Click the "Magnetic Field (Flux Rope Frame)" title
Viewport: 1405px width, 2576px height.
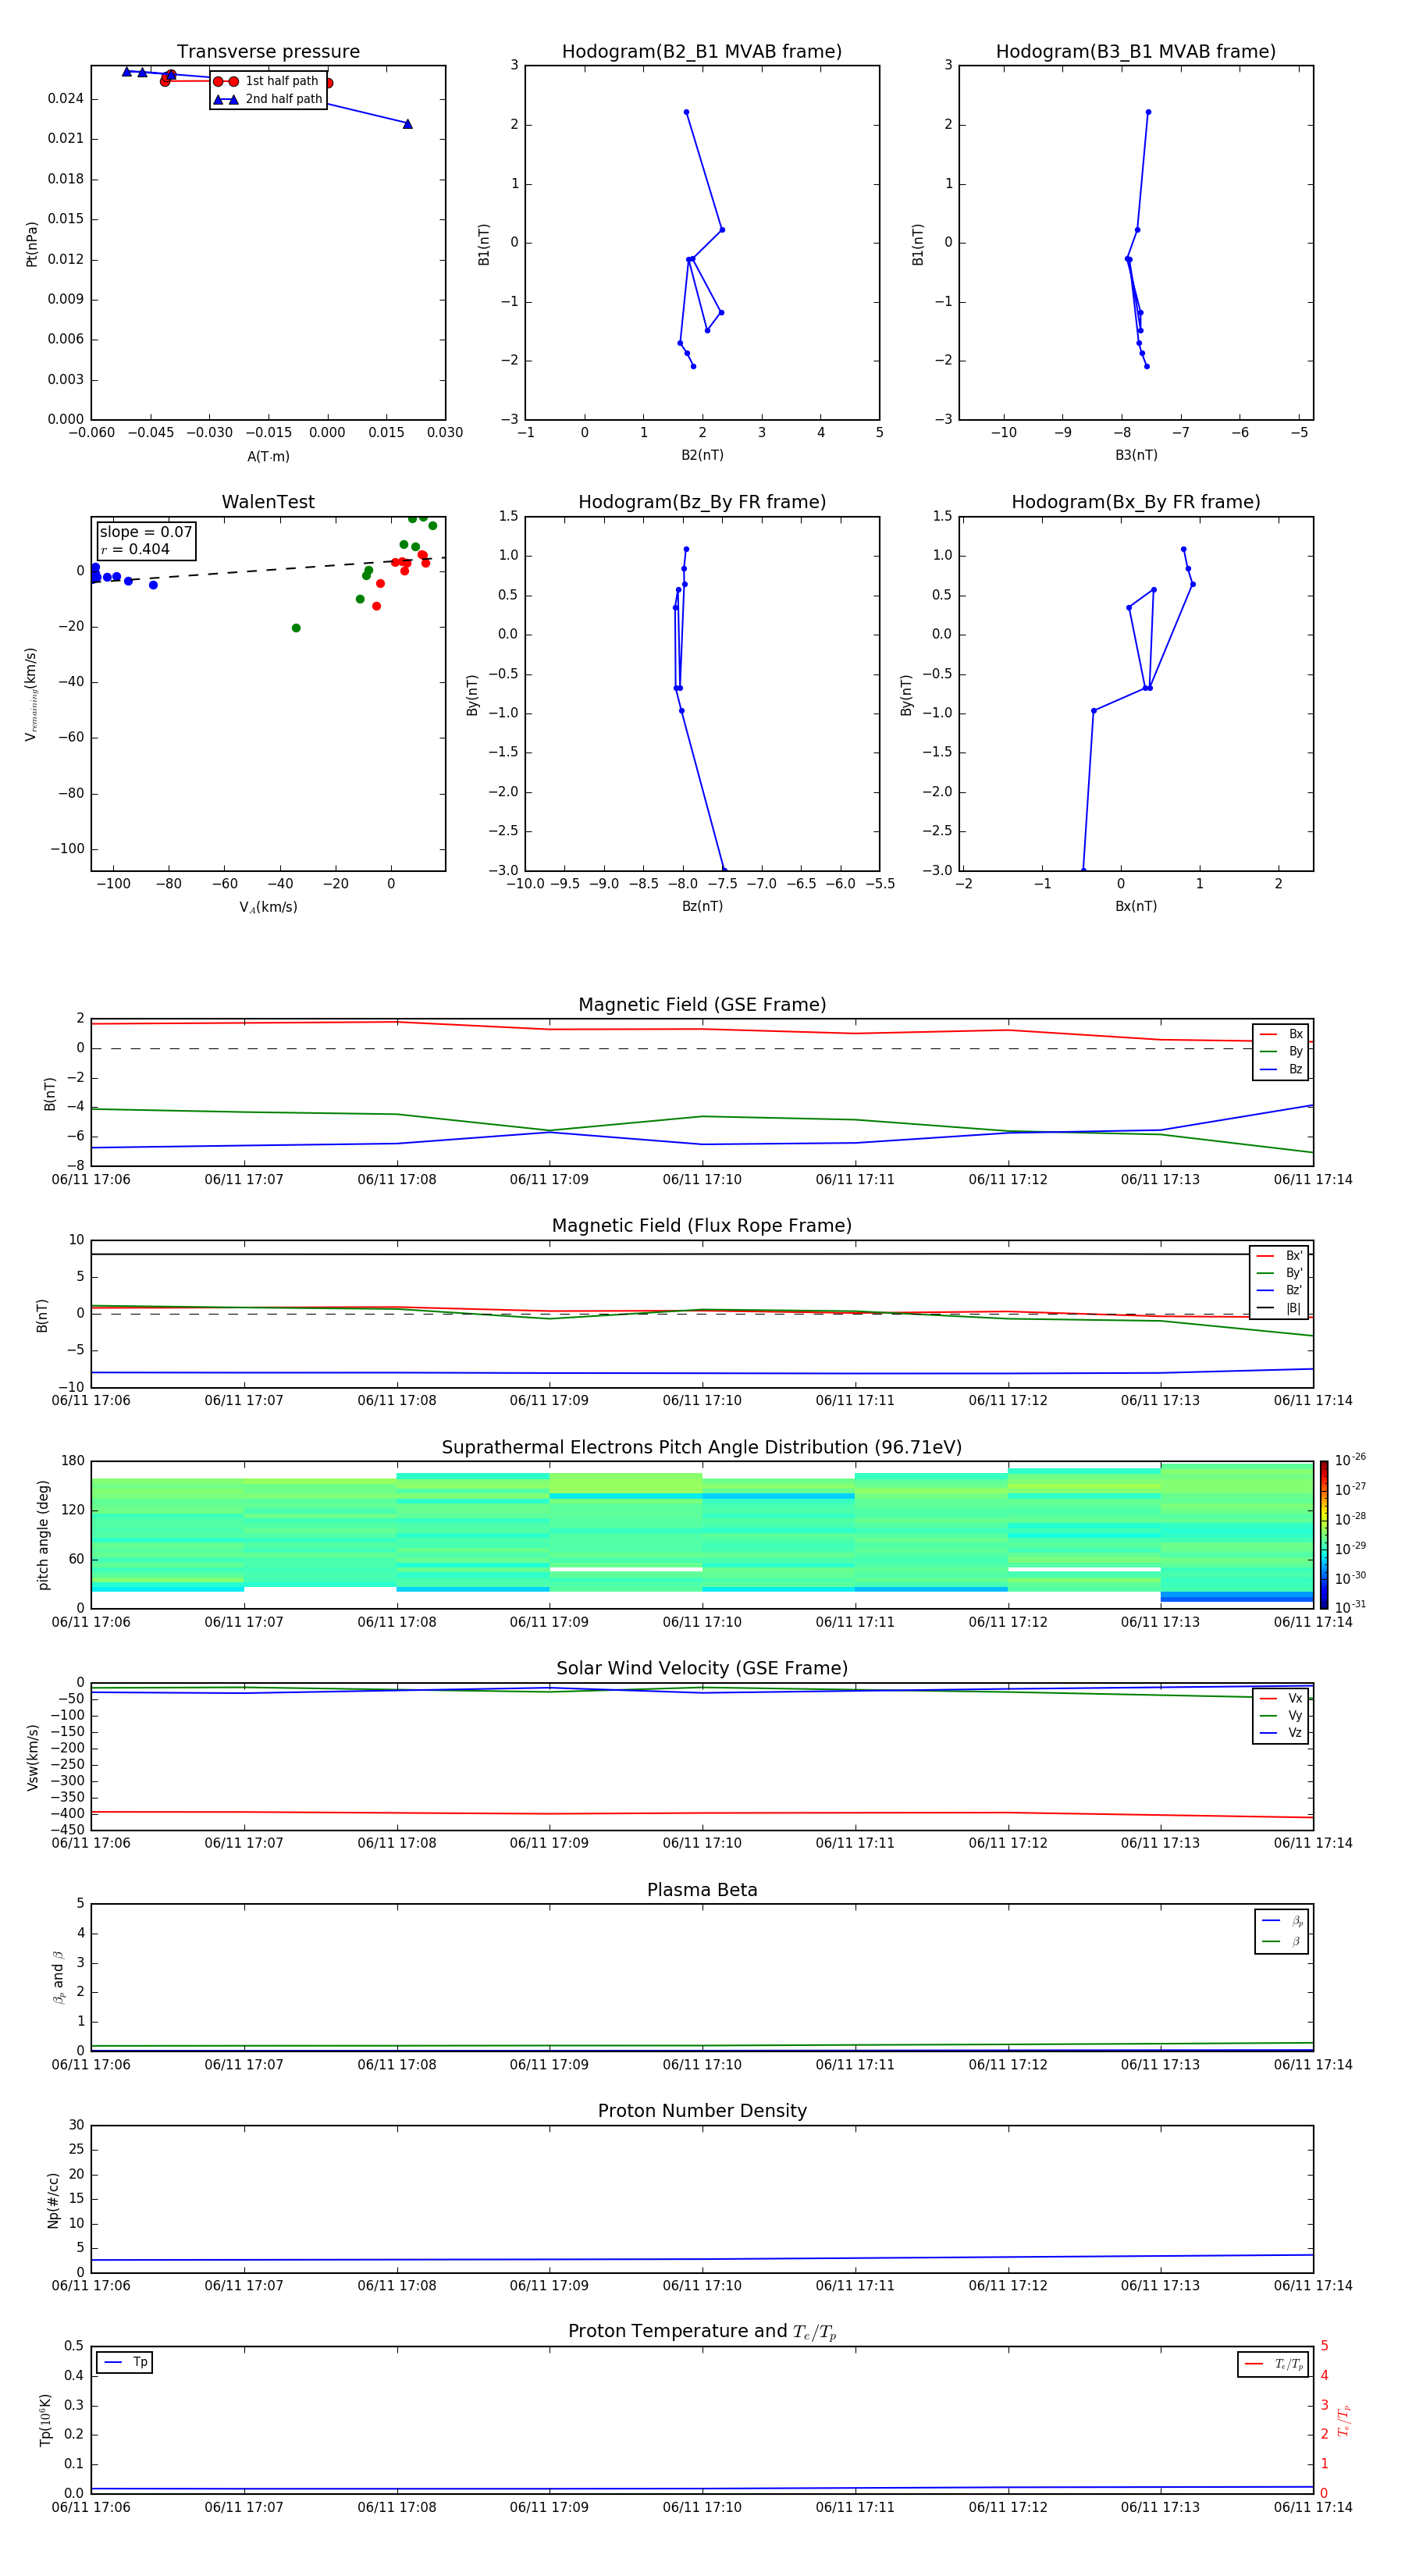click(702, 1226)
